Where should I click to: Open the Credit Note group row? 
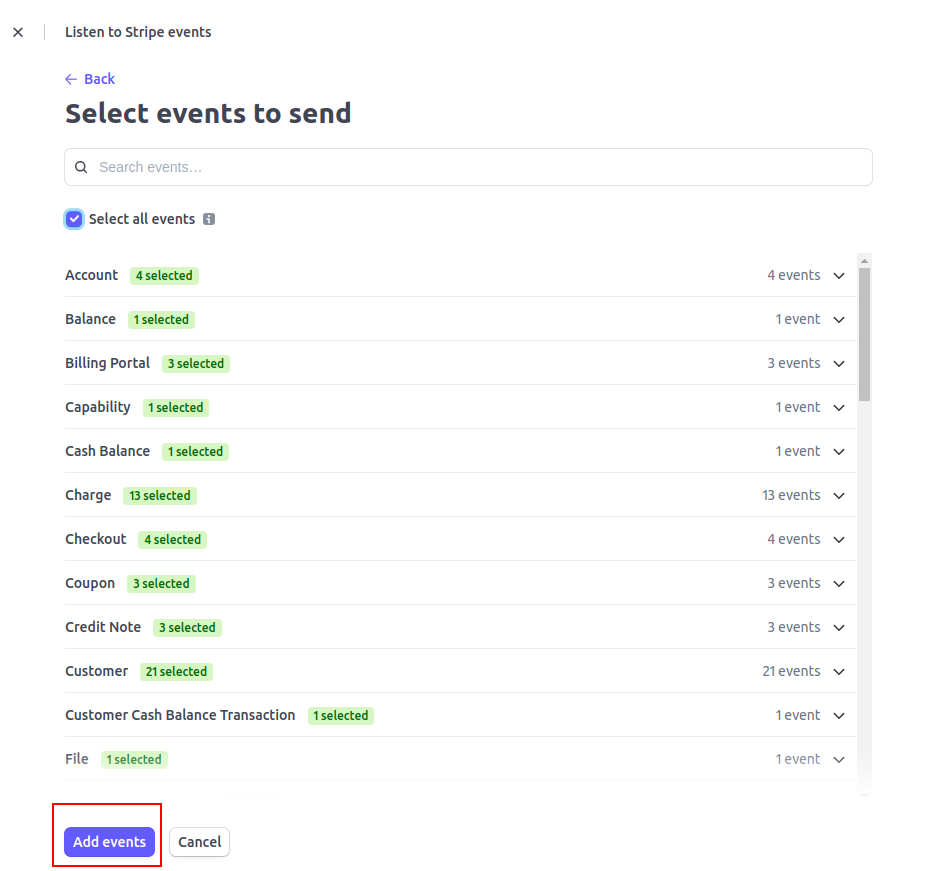coord(460,627)
